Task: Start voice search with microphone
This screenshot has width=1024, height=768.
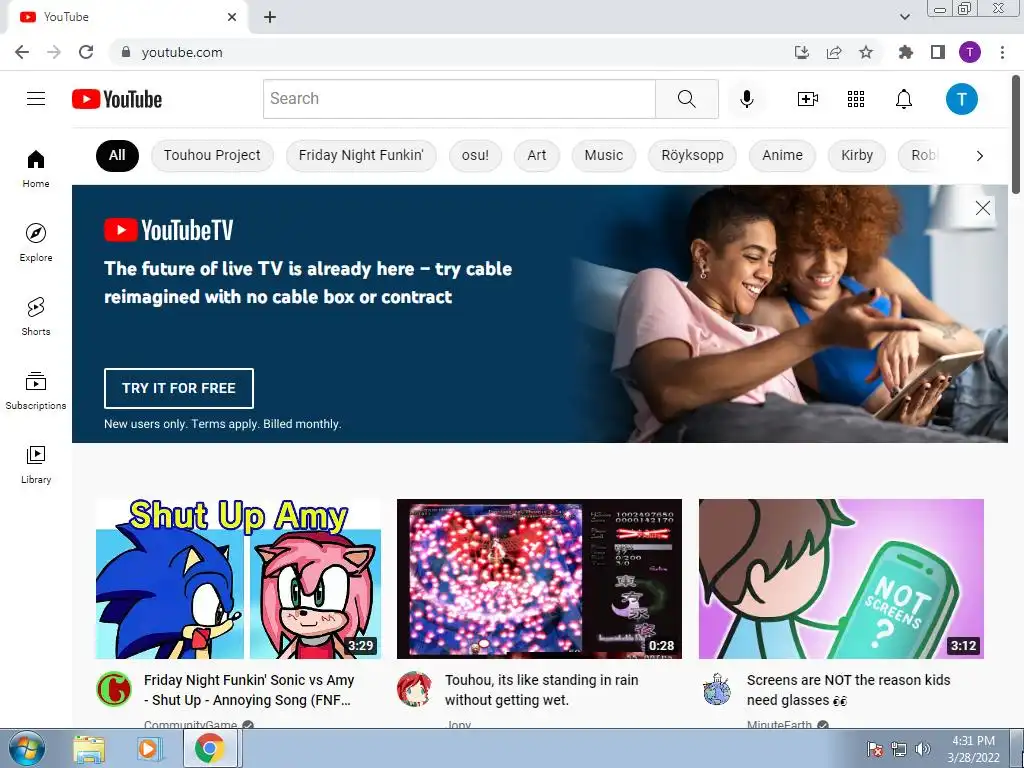Action: pyautogui.click(x=747, y=99)
